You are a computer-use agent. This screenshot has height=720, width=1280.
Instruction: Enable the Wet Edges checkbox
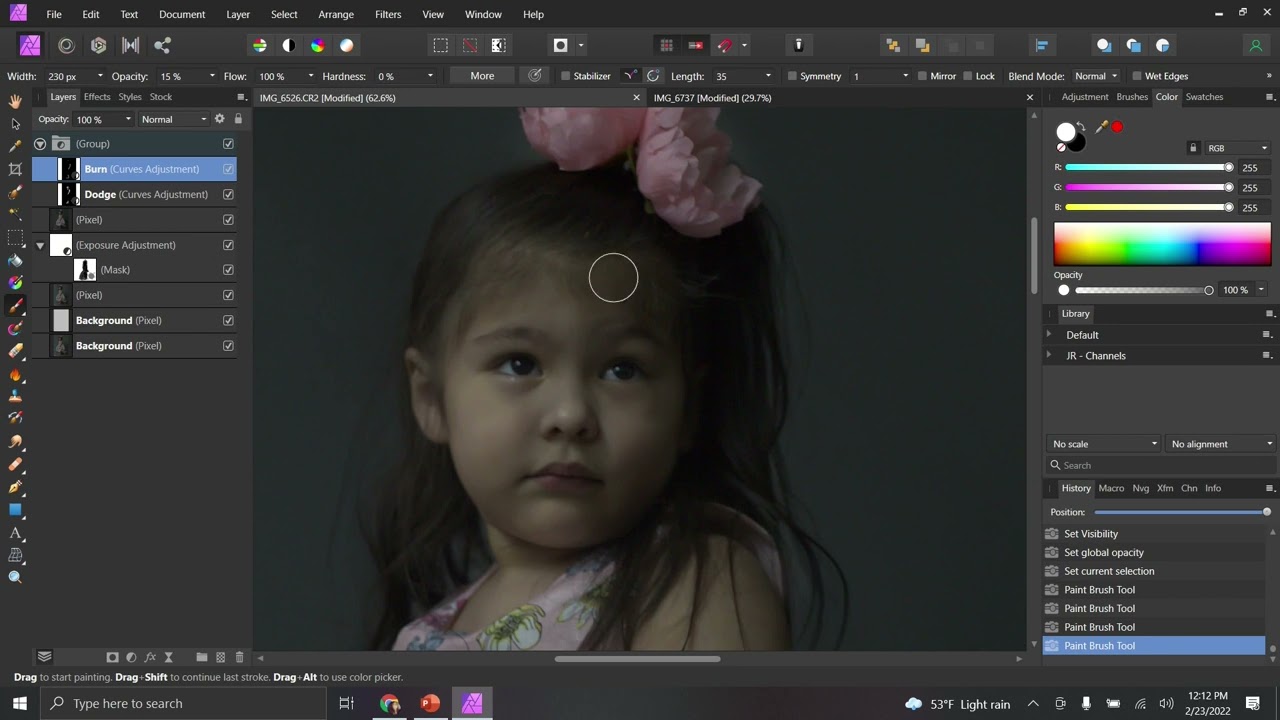pos(1136,76)
